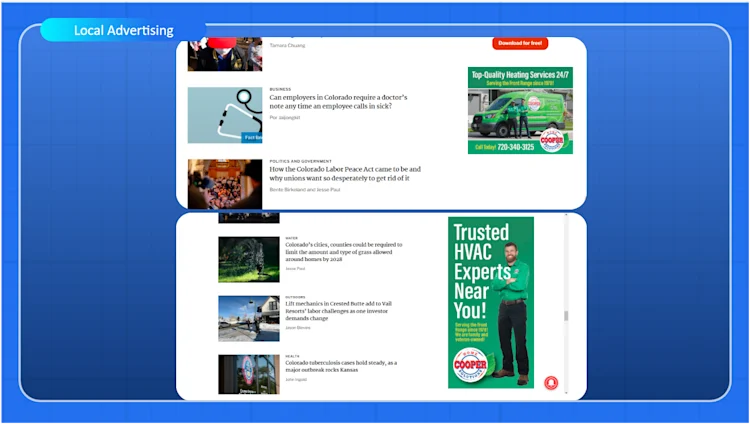Click the vertical scrollbar thumb in lower panel
Image resolution: width=750 pixels, height=424 pixels.
click(x=566, y=316)
